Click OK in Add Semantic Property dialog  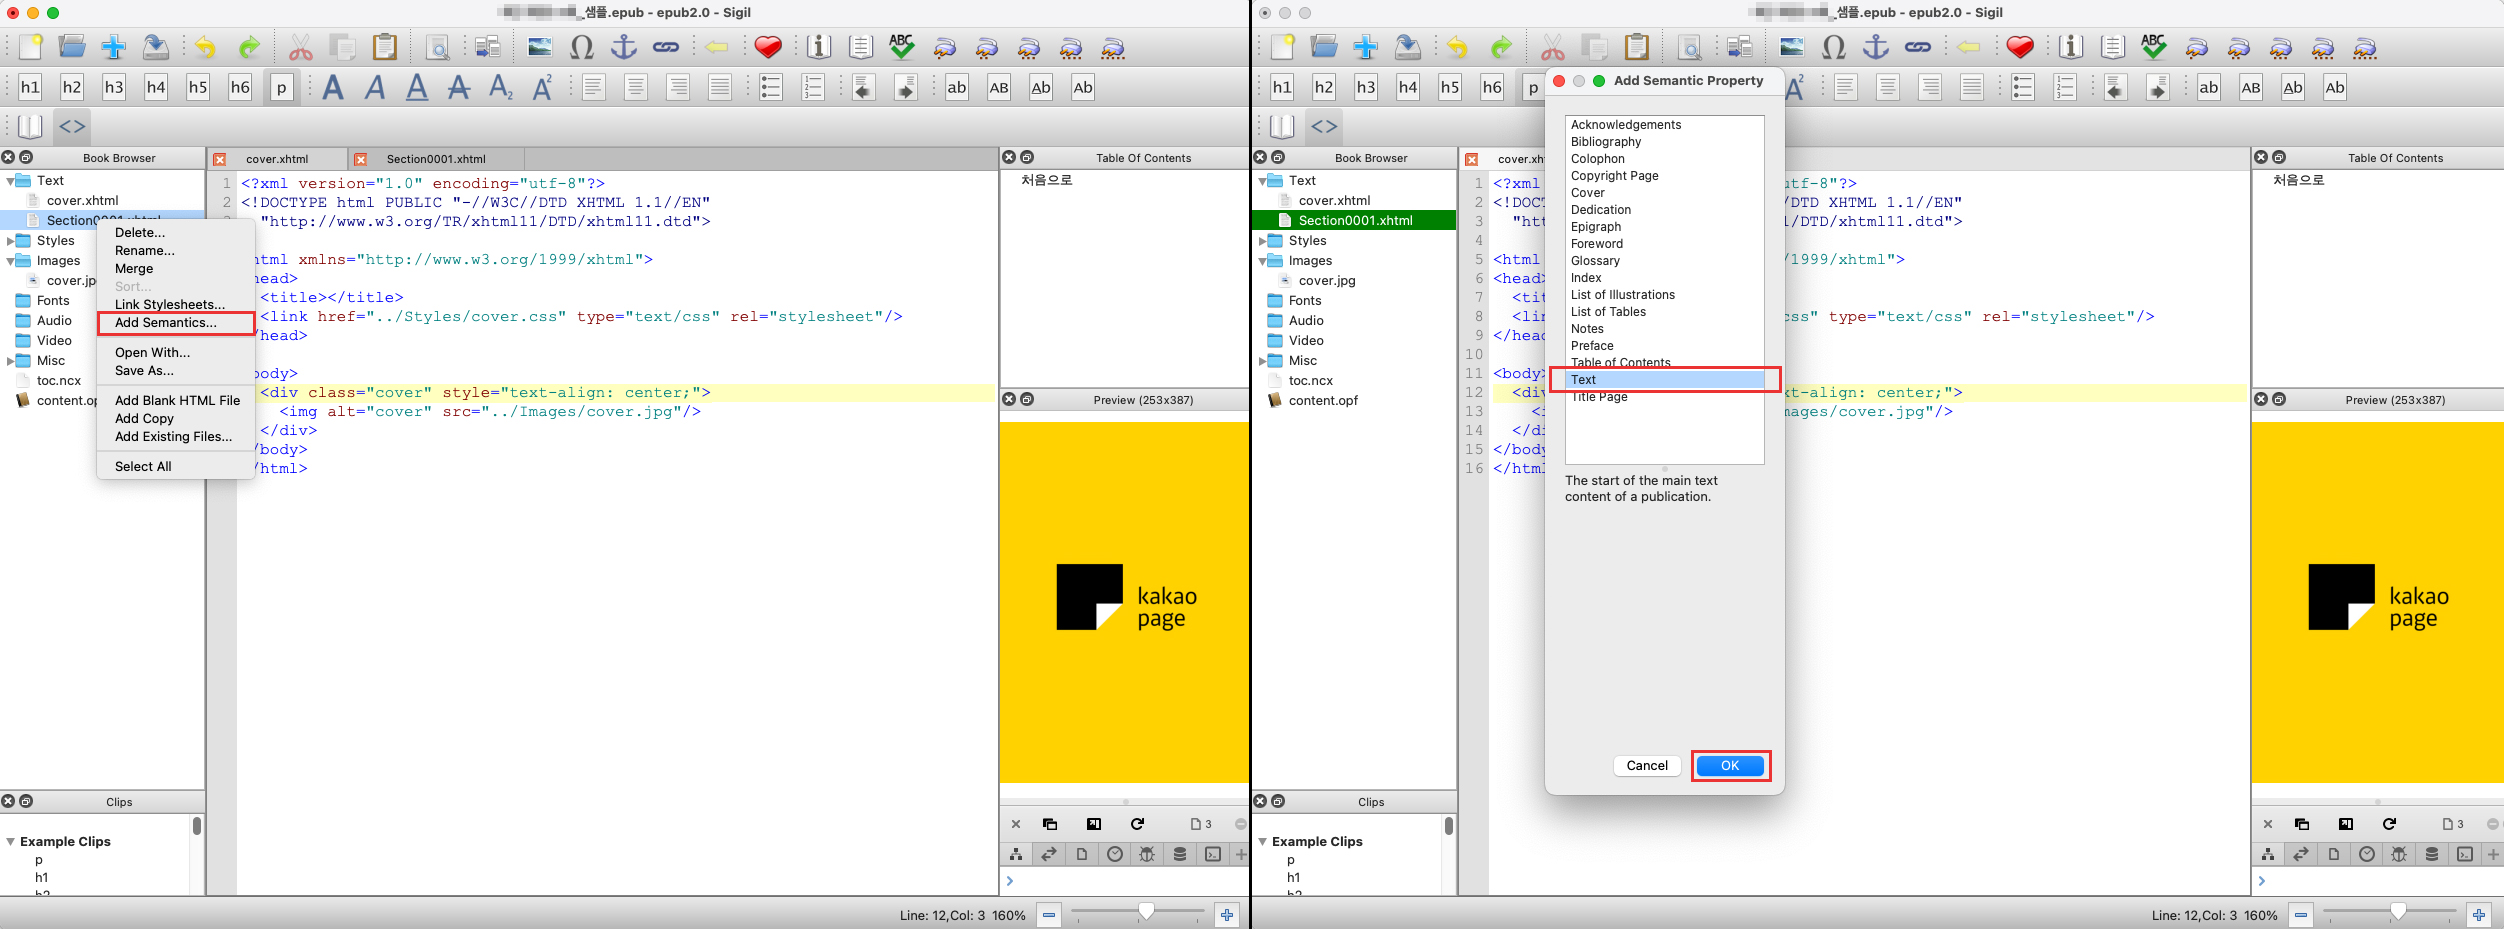pos(1730,766)
